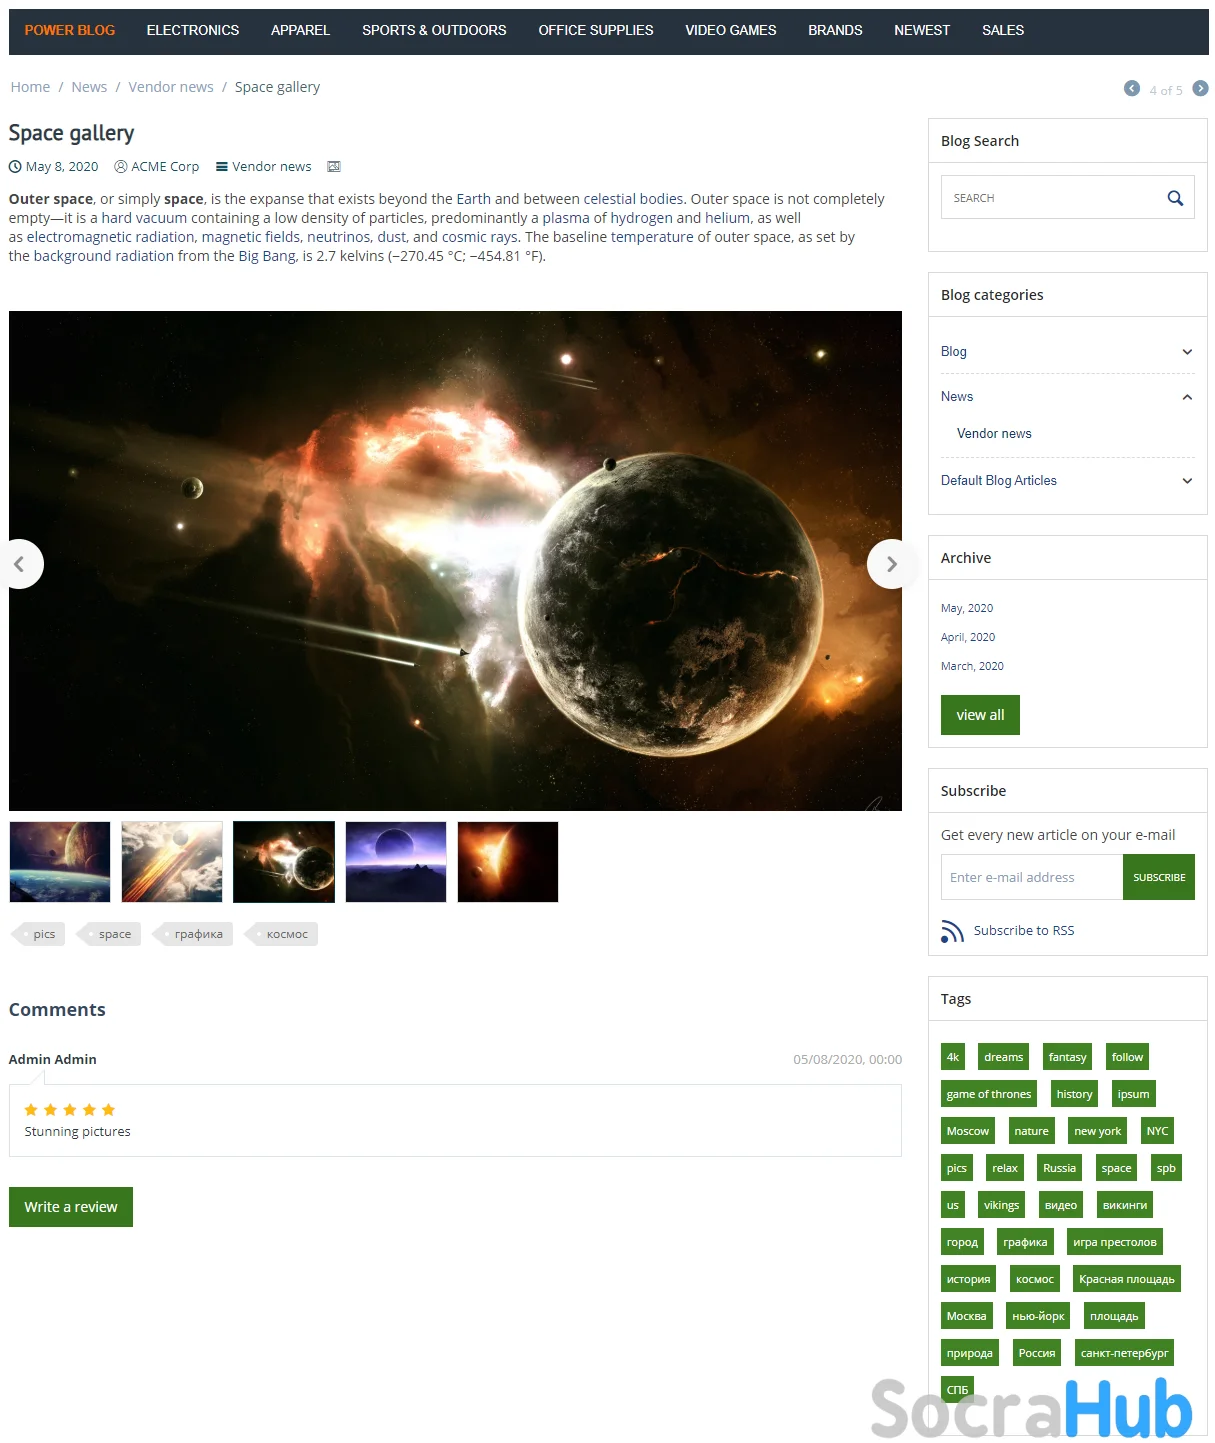Viewport: 1215px width, 1443px height.
Task: Show previous gallery image with left arrow
Action: (x=20, y=564)
